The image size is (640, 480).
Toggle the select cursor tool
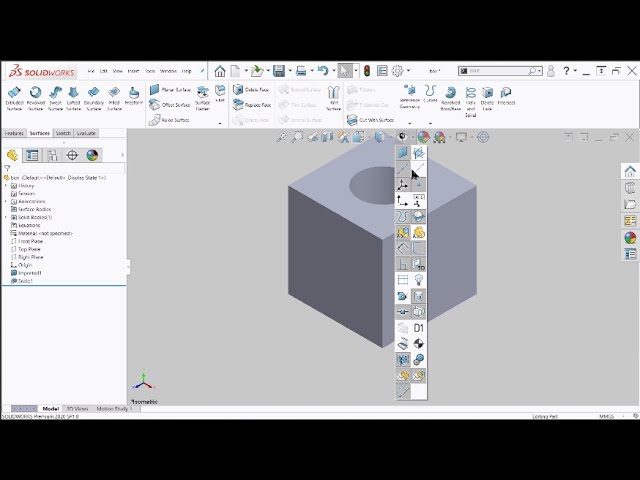tap(344, 71)
